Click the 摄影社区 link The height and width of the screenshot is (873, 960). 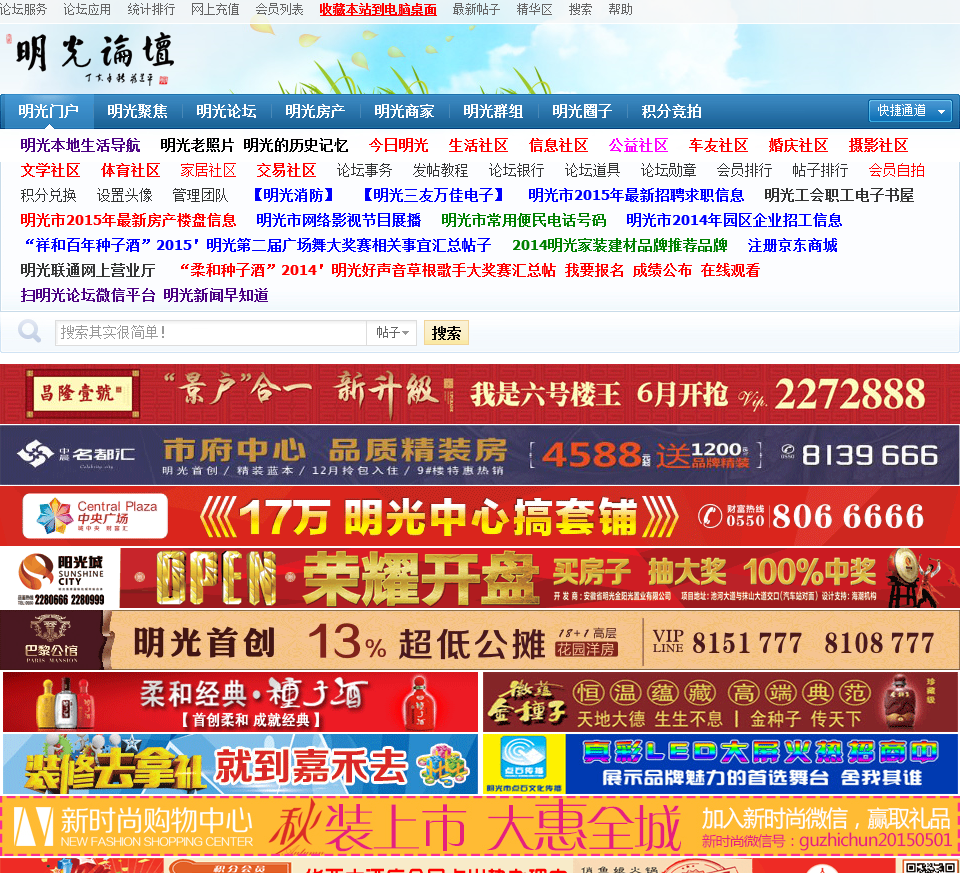coord(878,145)
